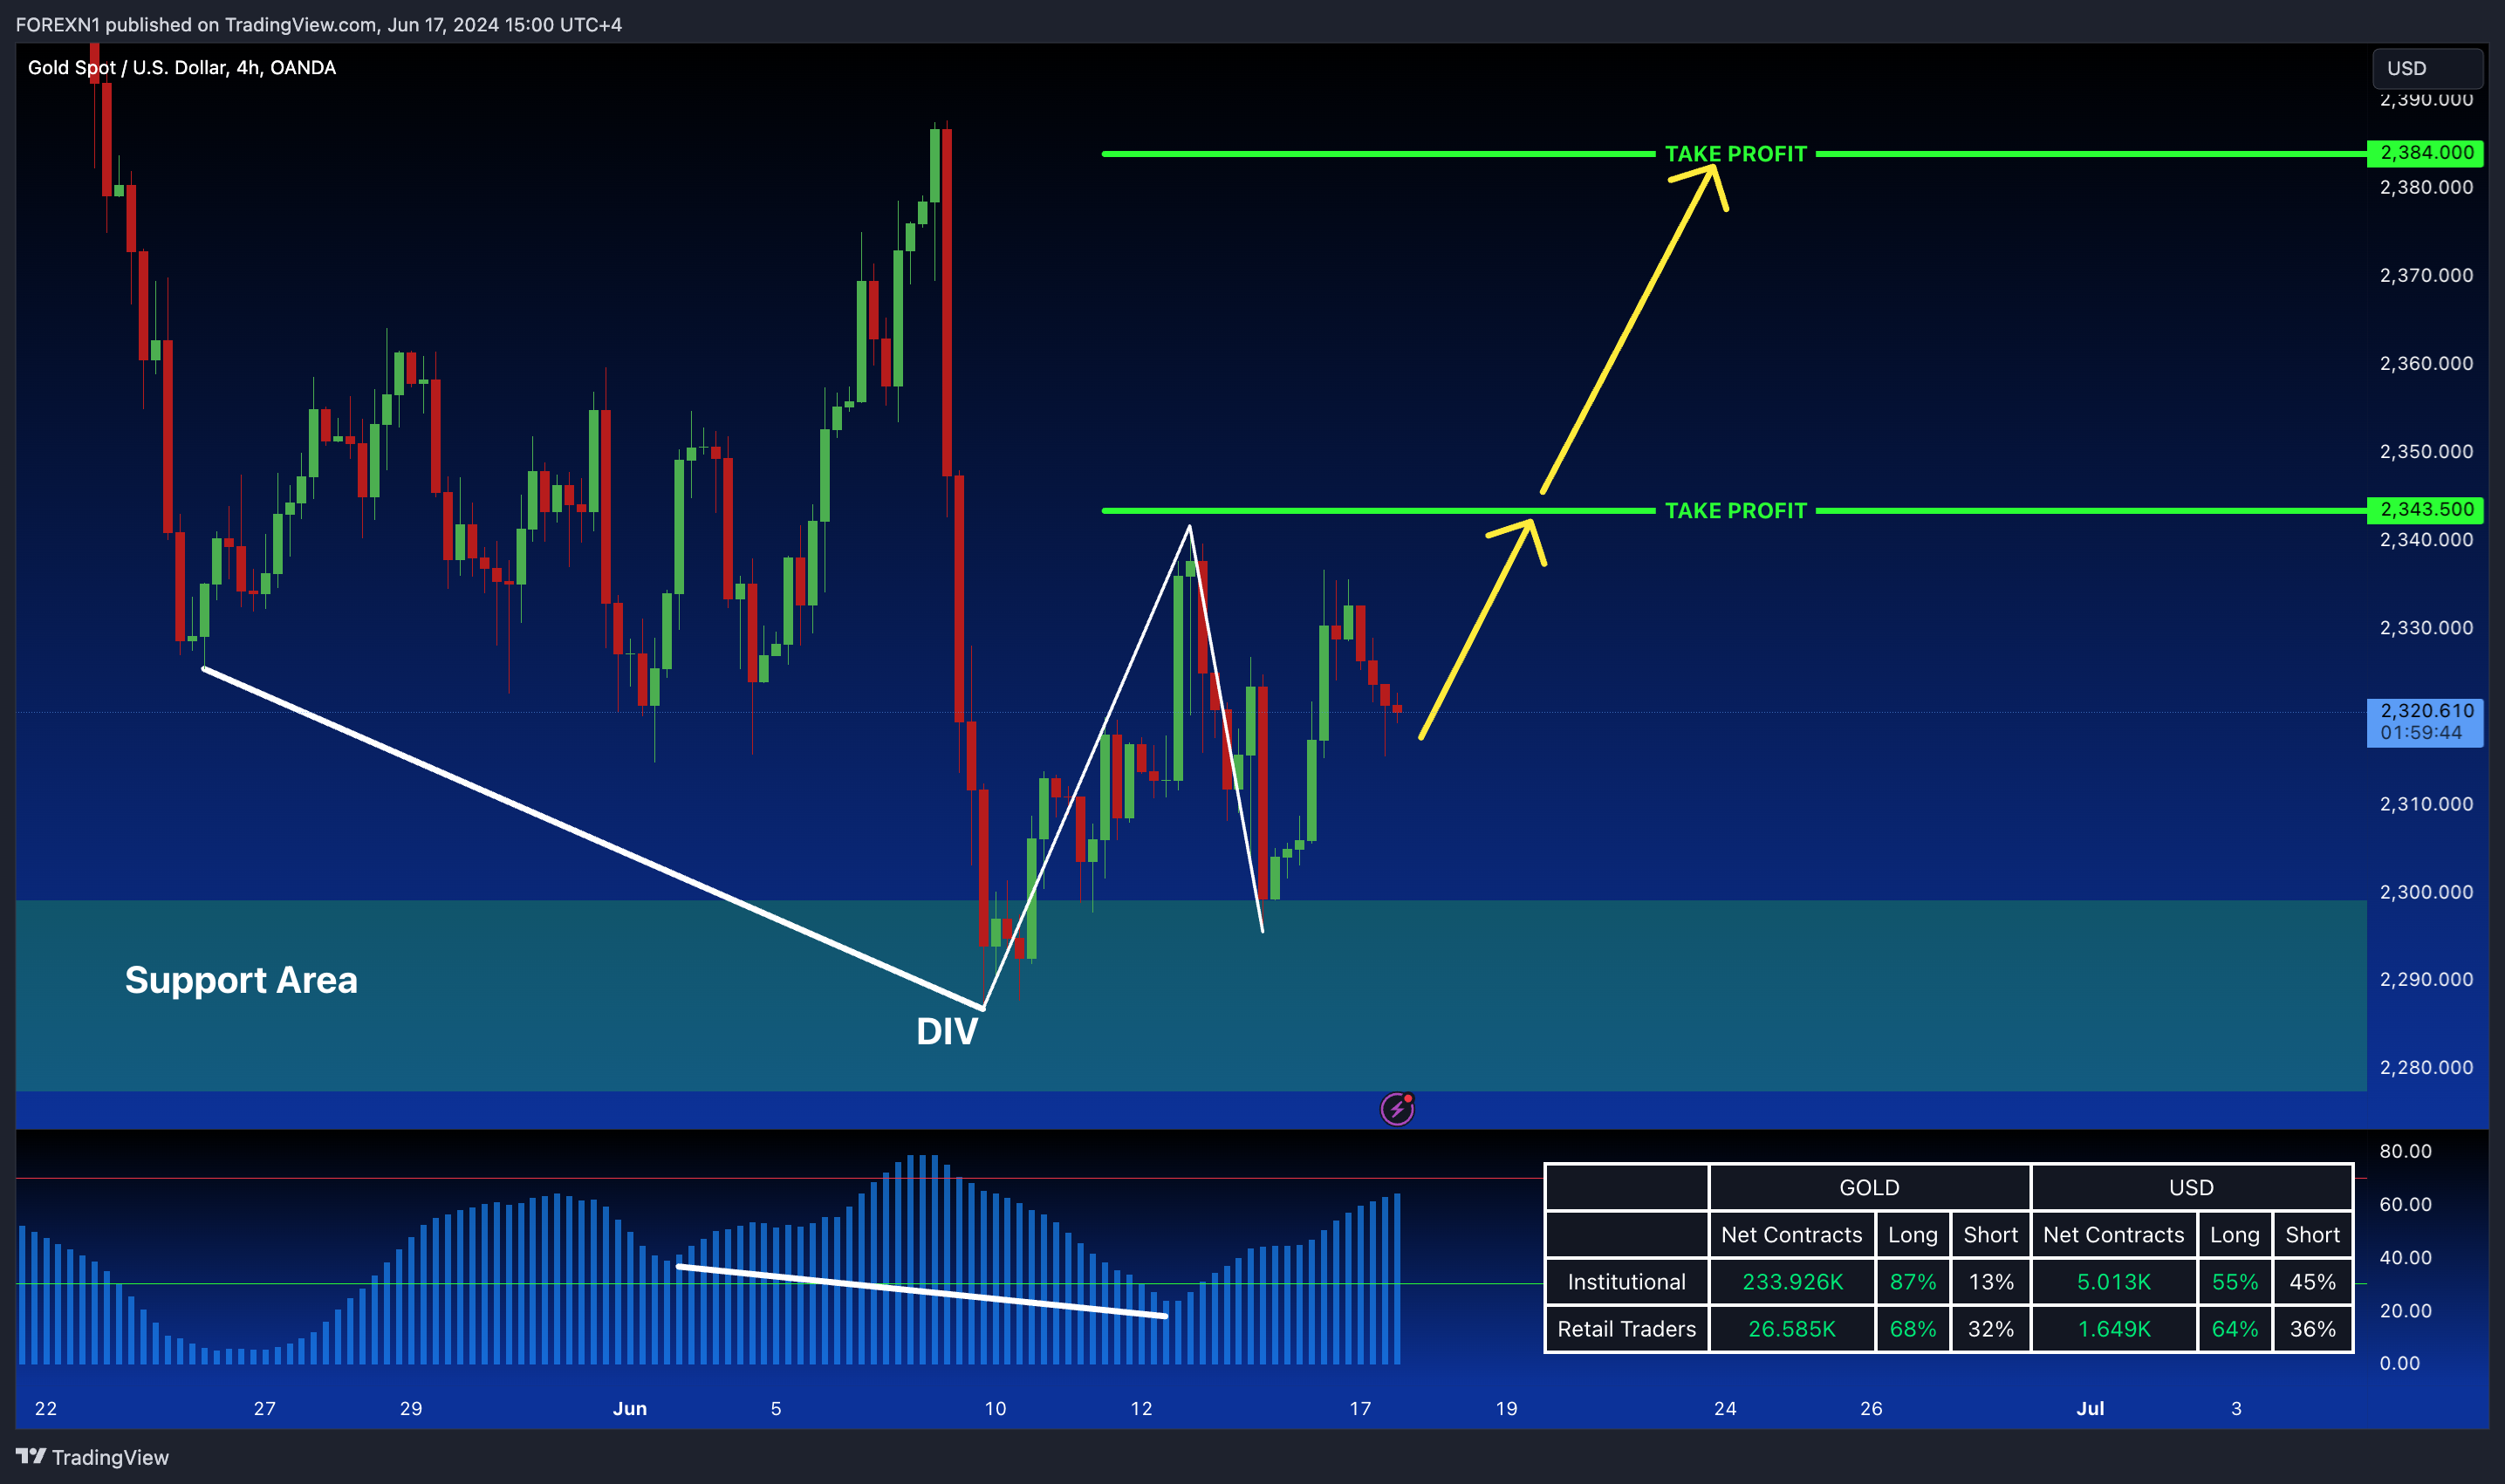Click the USD table header cell
The height and width of the screenshot is (1484, 2505).
2191,1187
